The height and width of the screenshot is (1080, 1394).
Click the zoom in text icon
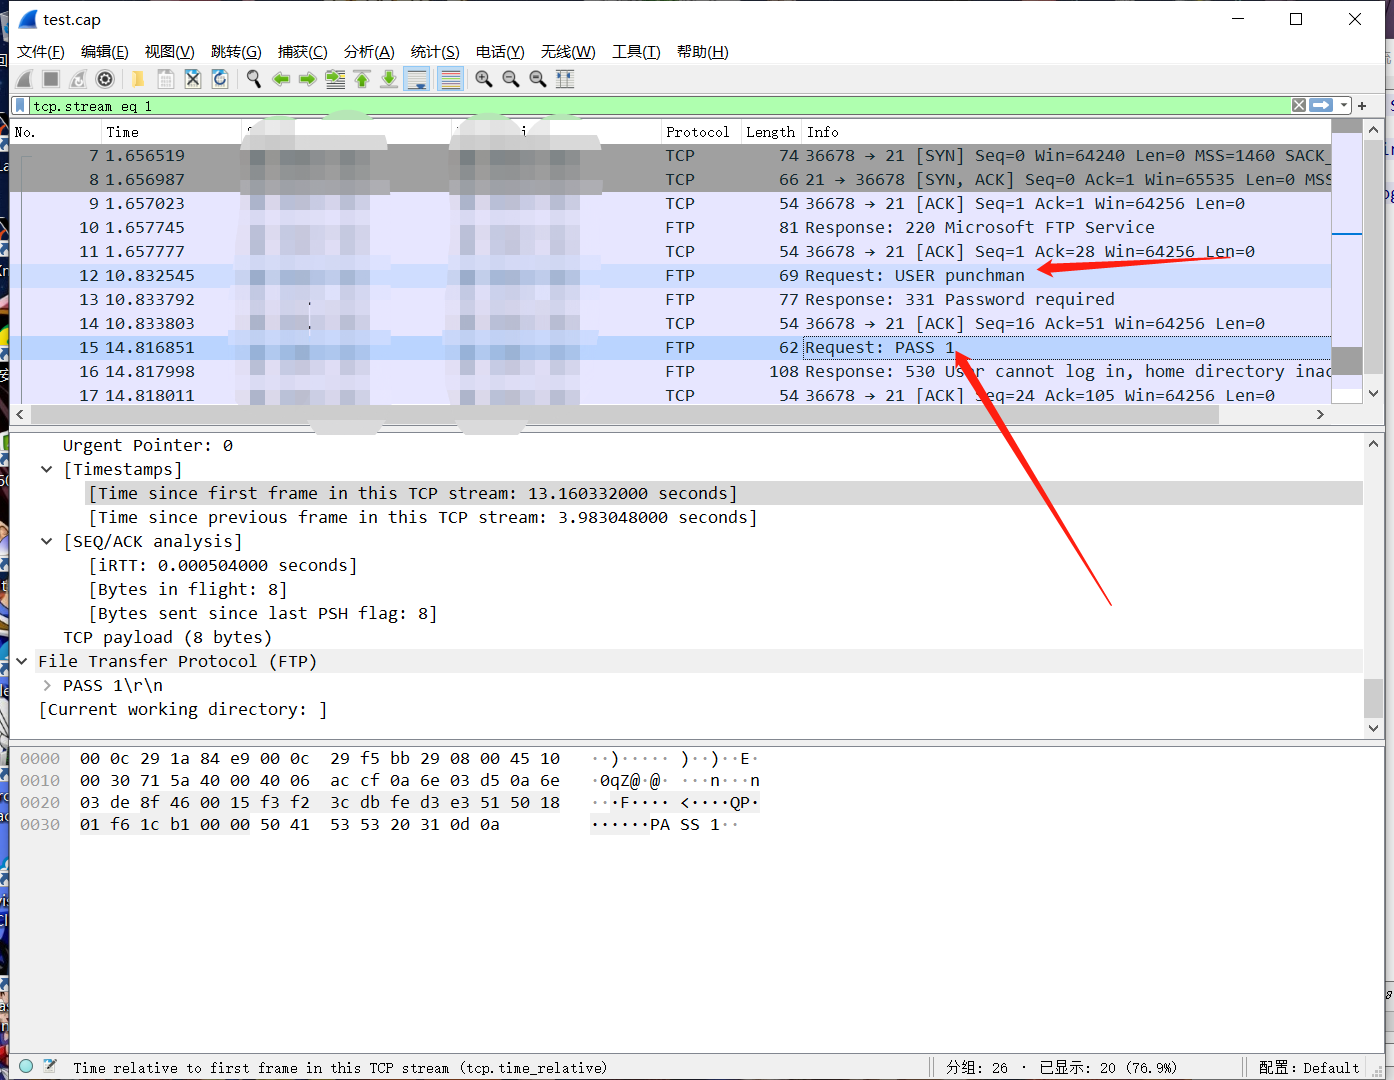tap(484, 79)
